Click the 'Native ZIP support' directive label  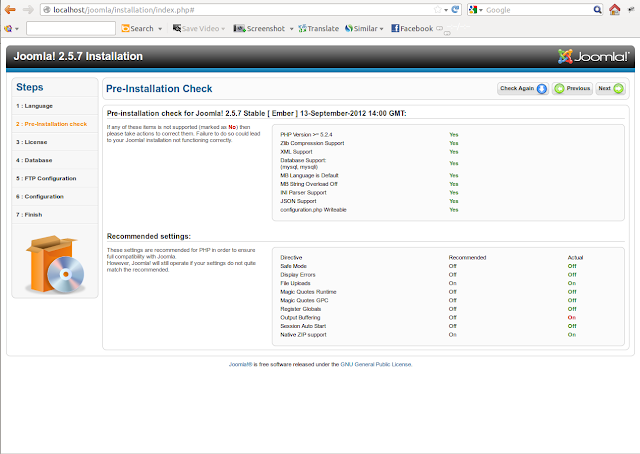pyautogui.click(x=303, y=334)
